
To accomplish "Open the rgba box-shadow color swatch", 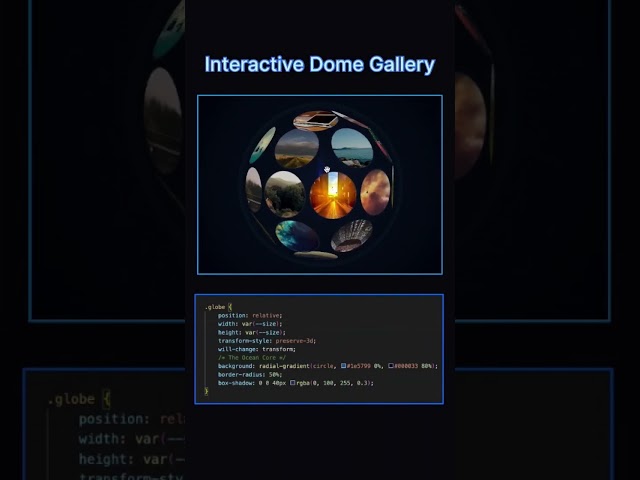I will 292,383.
